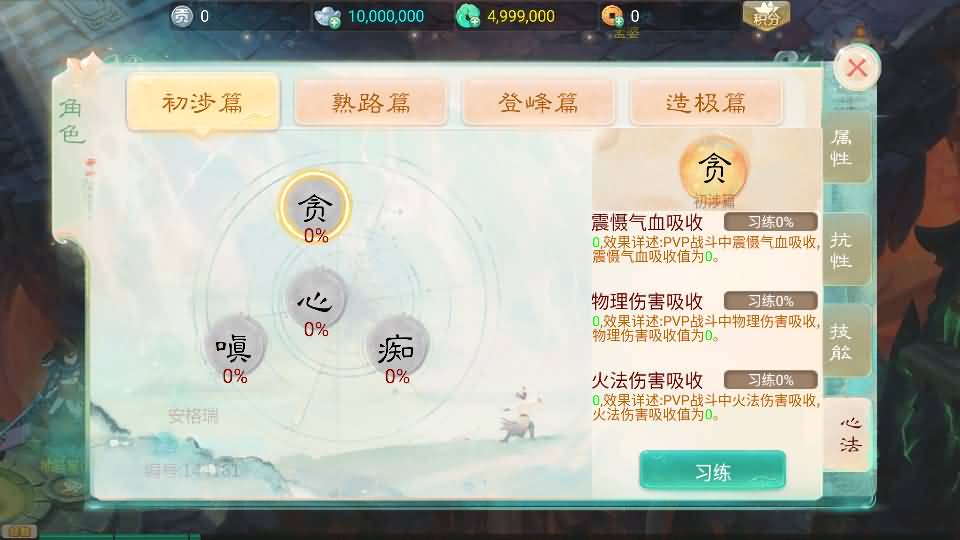Select the 痴 orb node

[x=397, y=347]
